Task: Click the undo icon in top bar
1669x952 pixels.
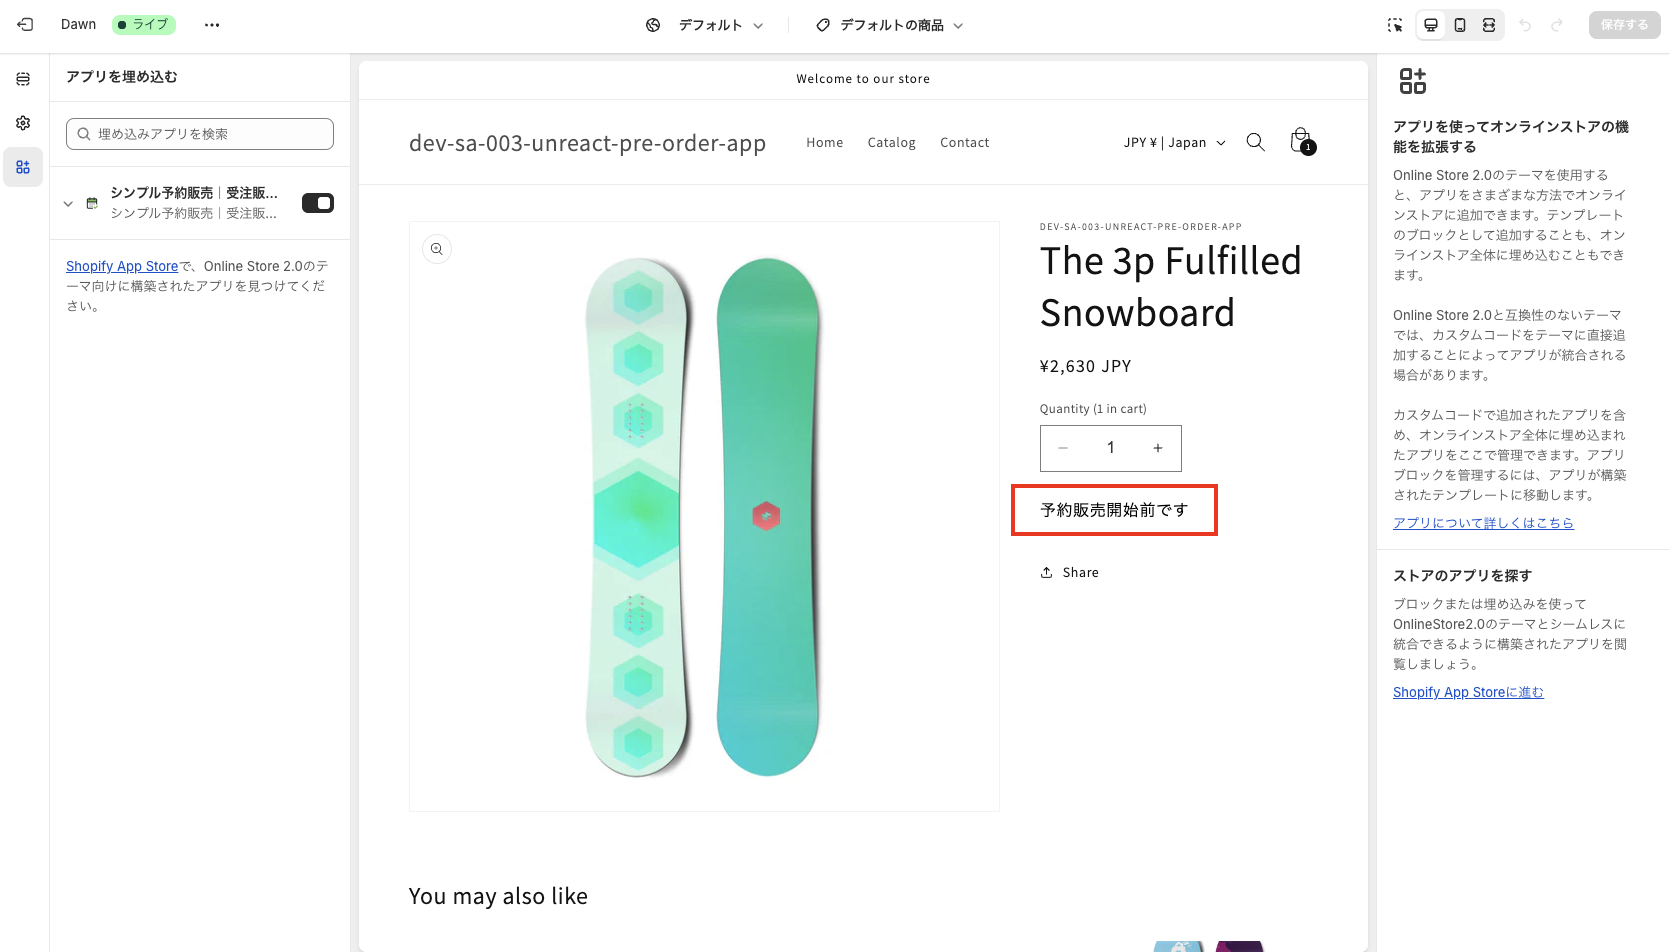Action: coord(1524,24)
